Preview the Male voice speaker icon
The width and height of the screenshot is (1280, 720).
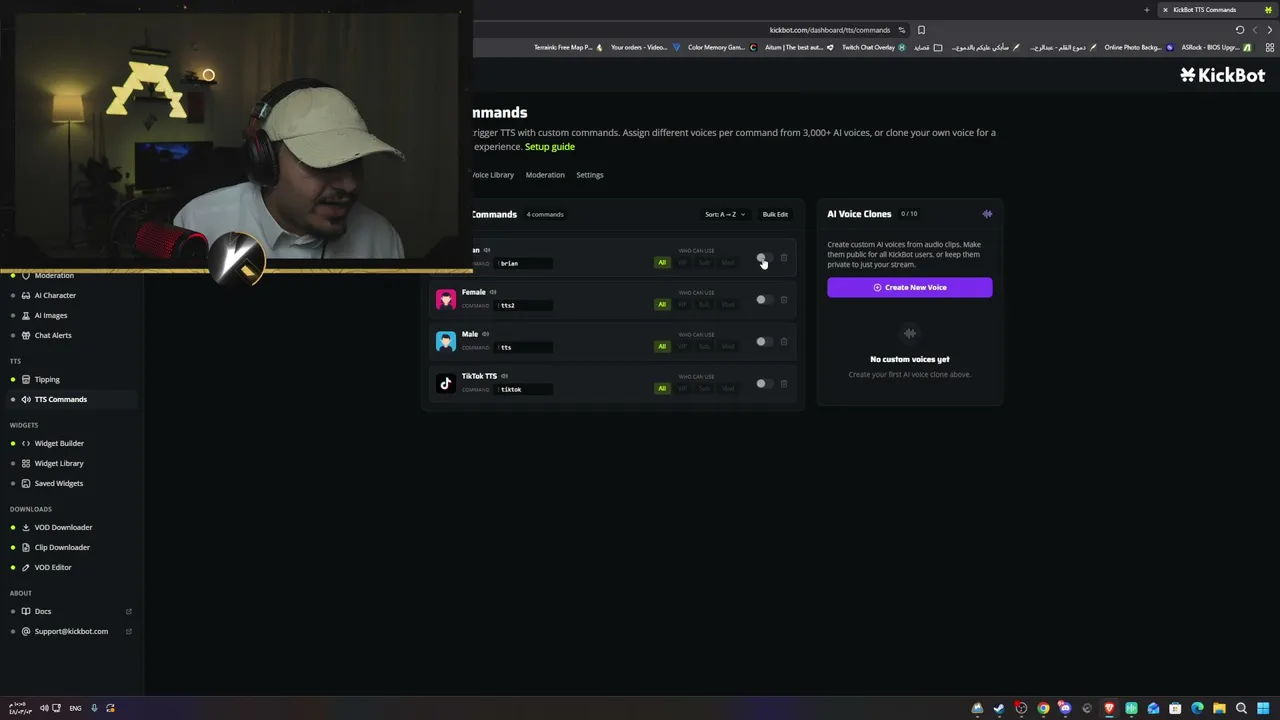486,334
